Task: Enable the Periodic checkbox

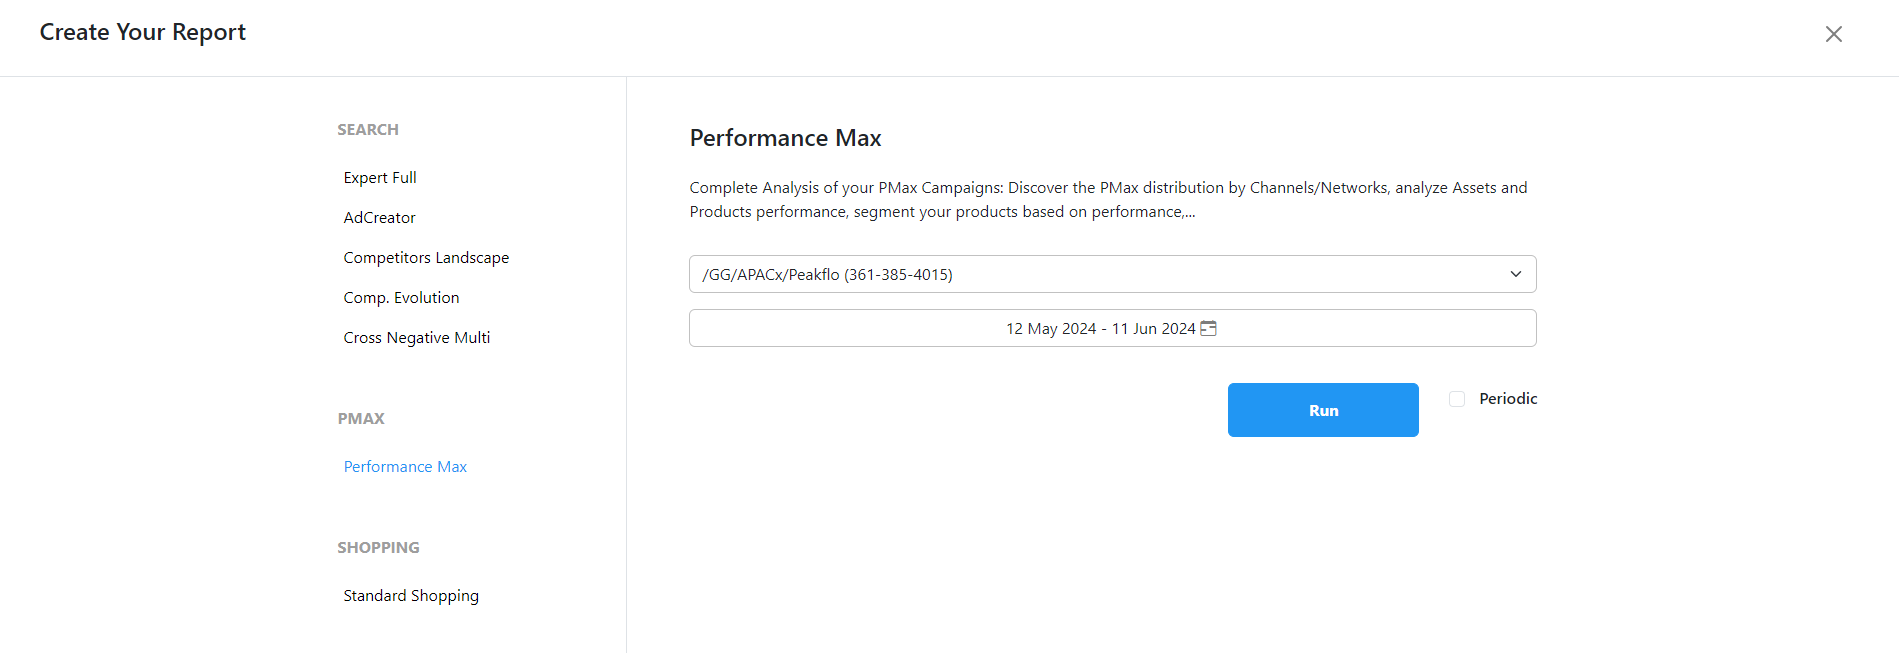Action: click(x=1457, y=399)
